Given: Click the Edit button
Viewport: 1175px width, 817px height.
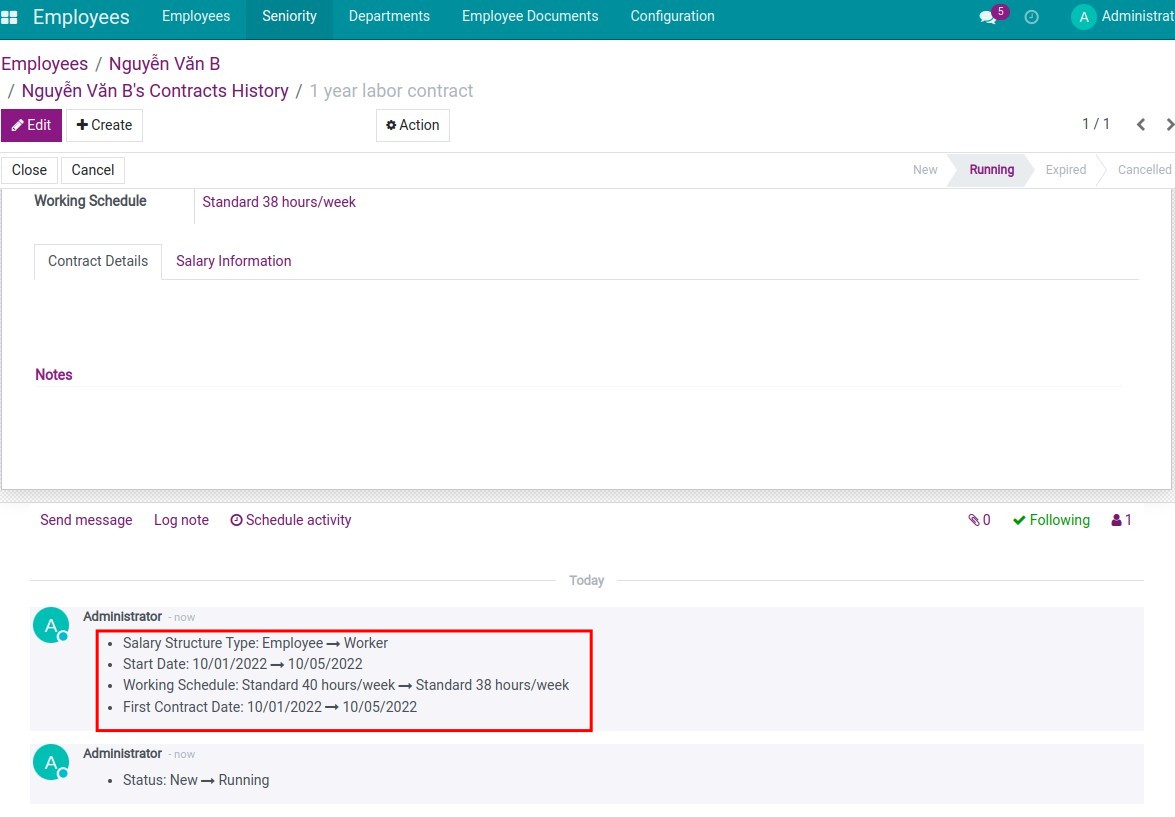Looking at the screenshot, I should 32,125.
